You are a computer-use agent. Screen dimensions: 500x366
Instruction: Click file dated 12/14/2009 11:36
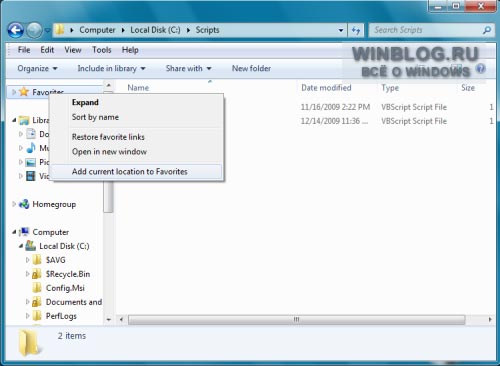(334, 121)
